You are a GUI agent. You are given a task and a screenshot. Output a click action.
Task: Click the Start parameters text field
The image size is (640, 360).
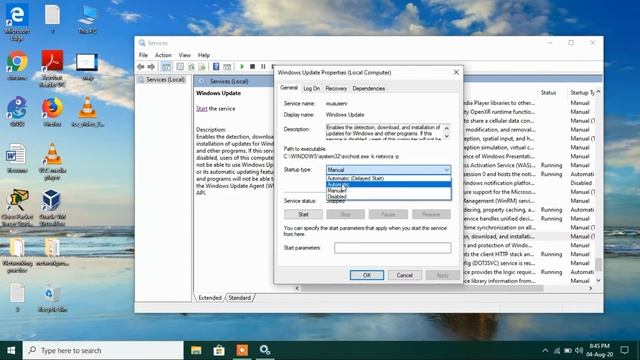(393, 248)
